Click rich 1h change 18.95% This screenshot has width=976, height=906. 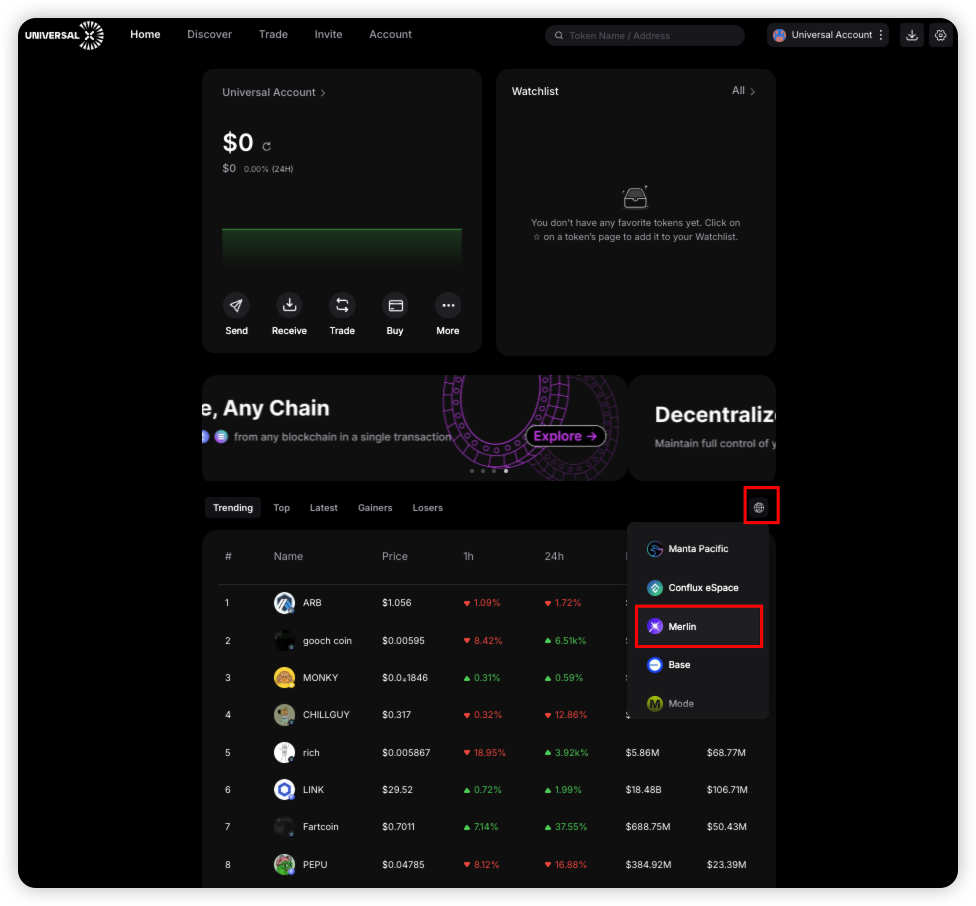click(485, 753)
